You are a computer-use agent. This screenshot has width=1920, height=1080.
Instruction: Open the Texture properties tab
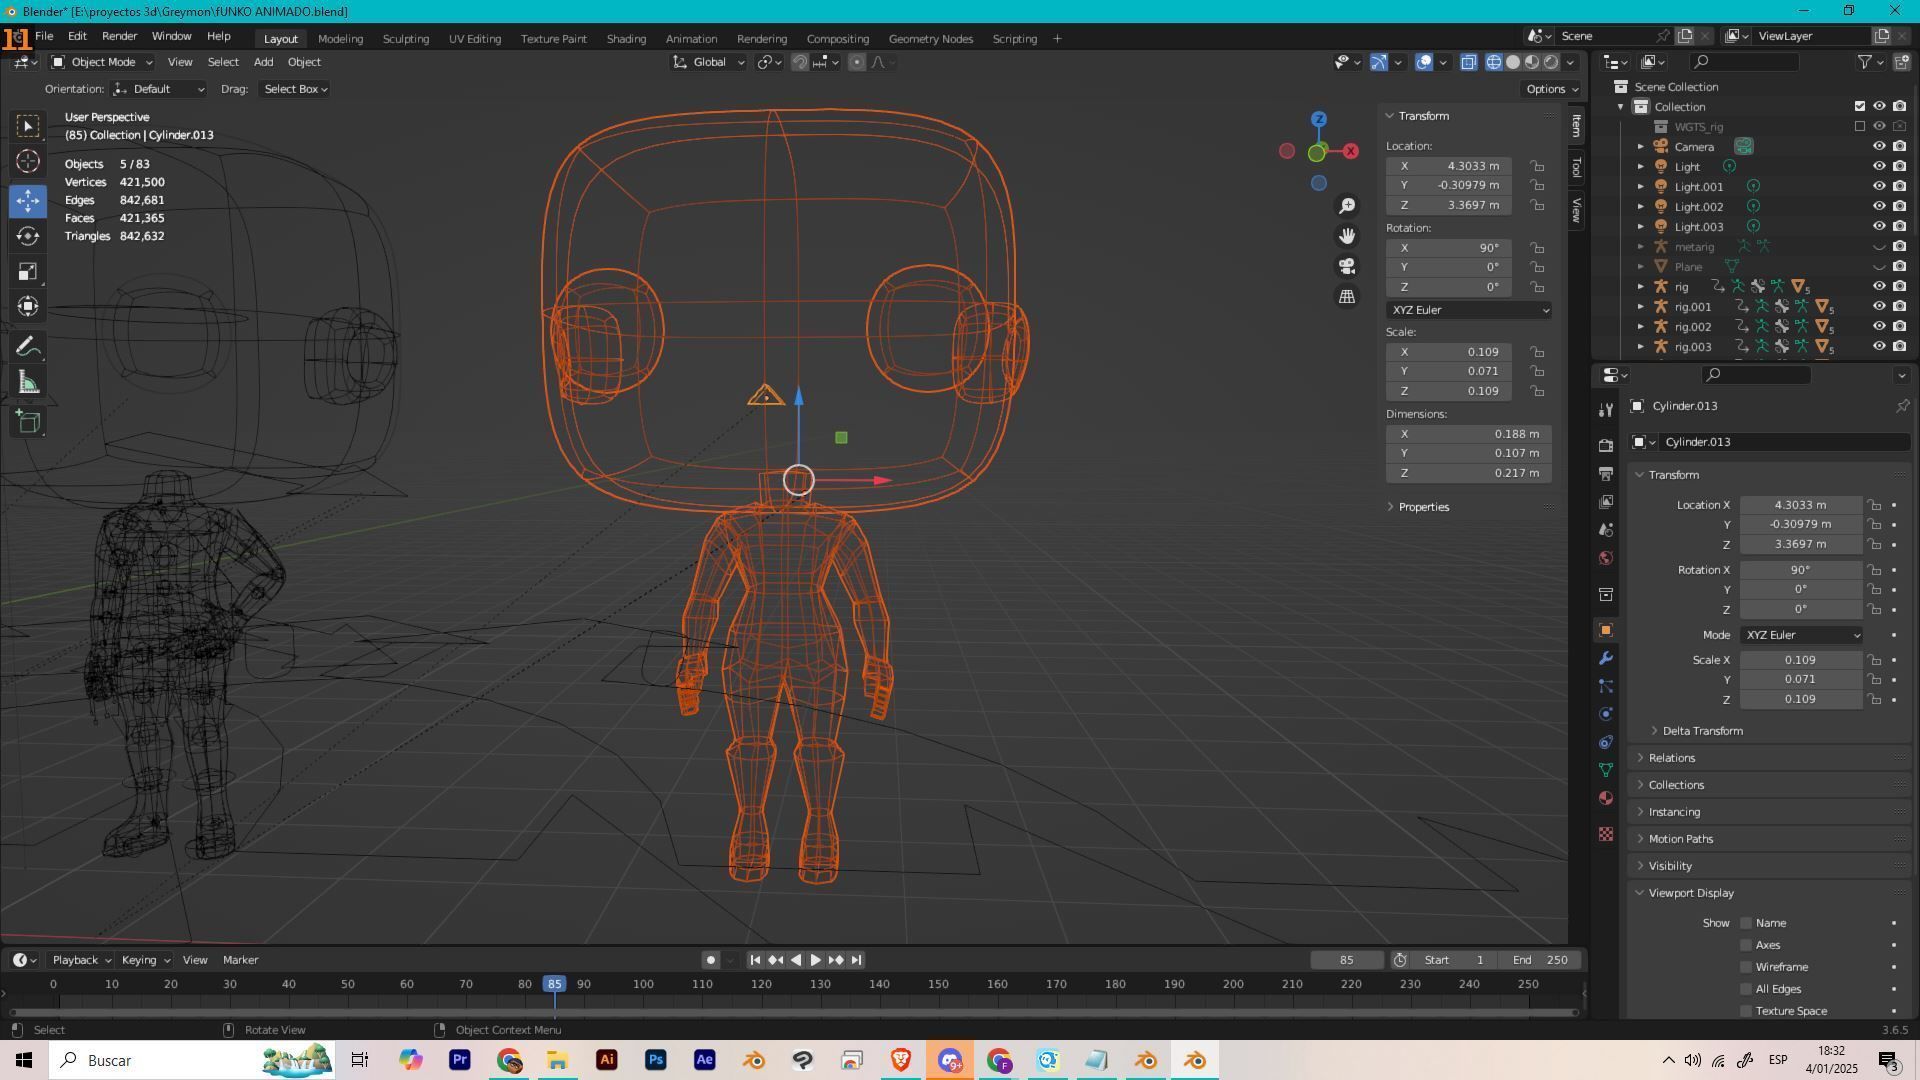tap(1606, 834)
